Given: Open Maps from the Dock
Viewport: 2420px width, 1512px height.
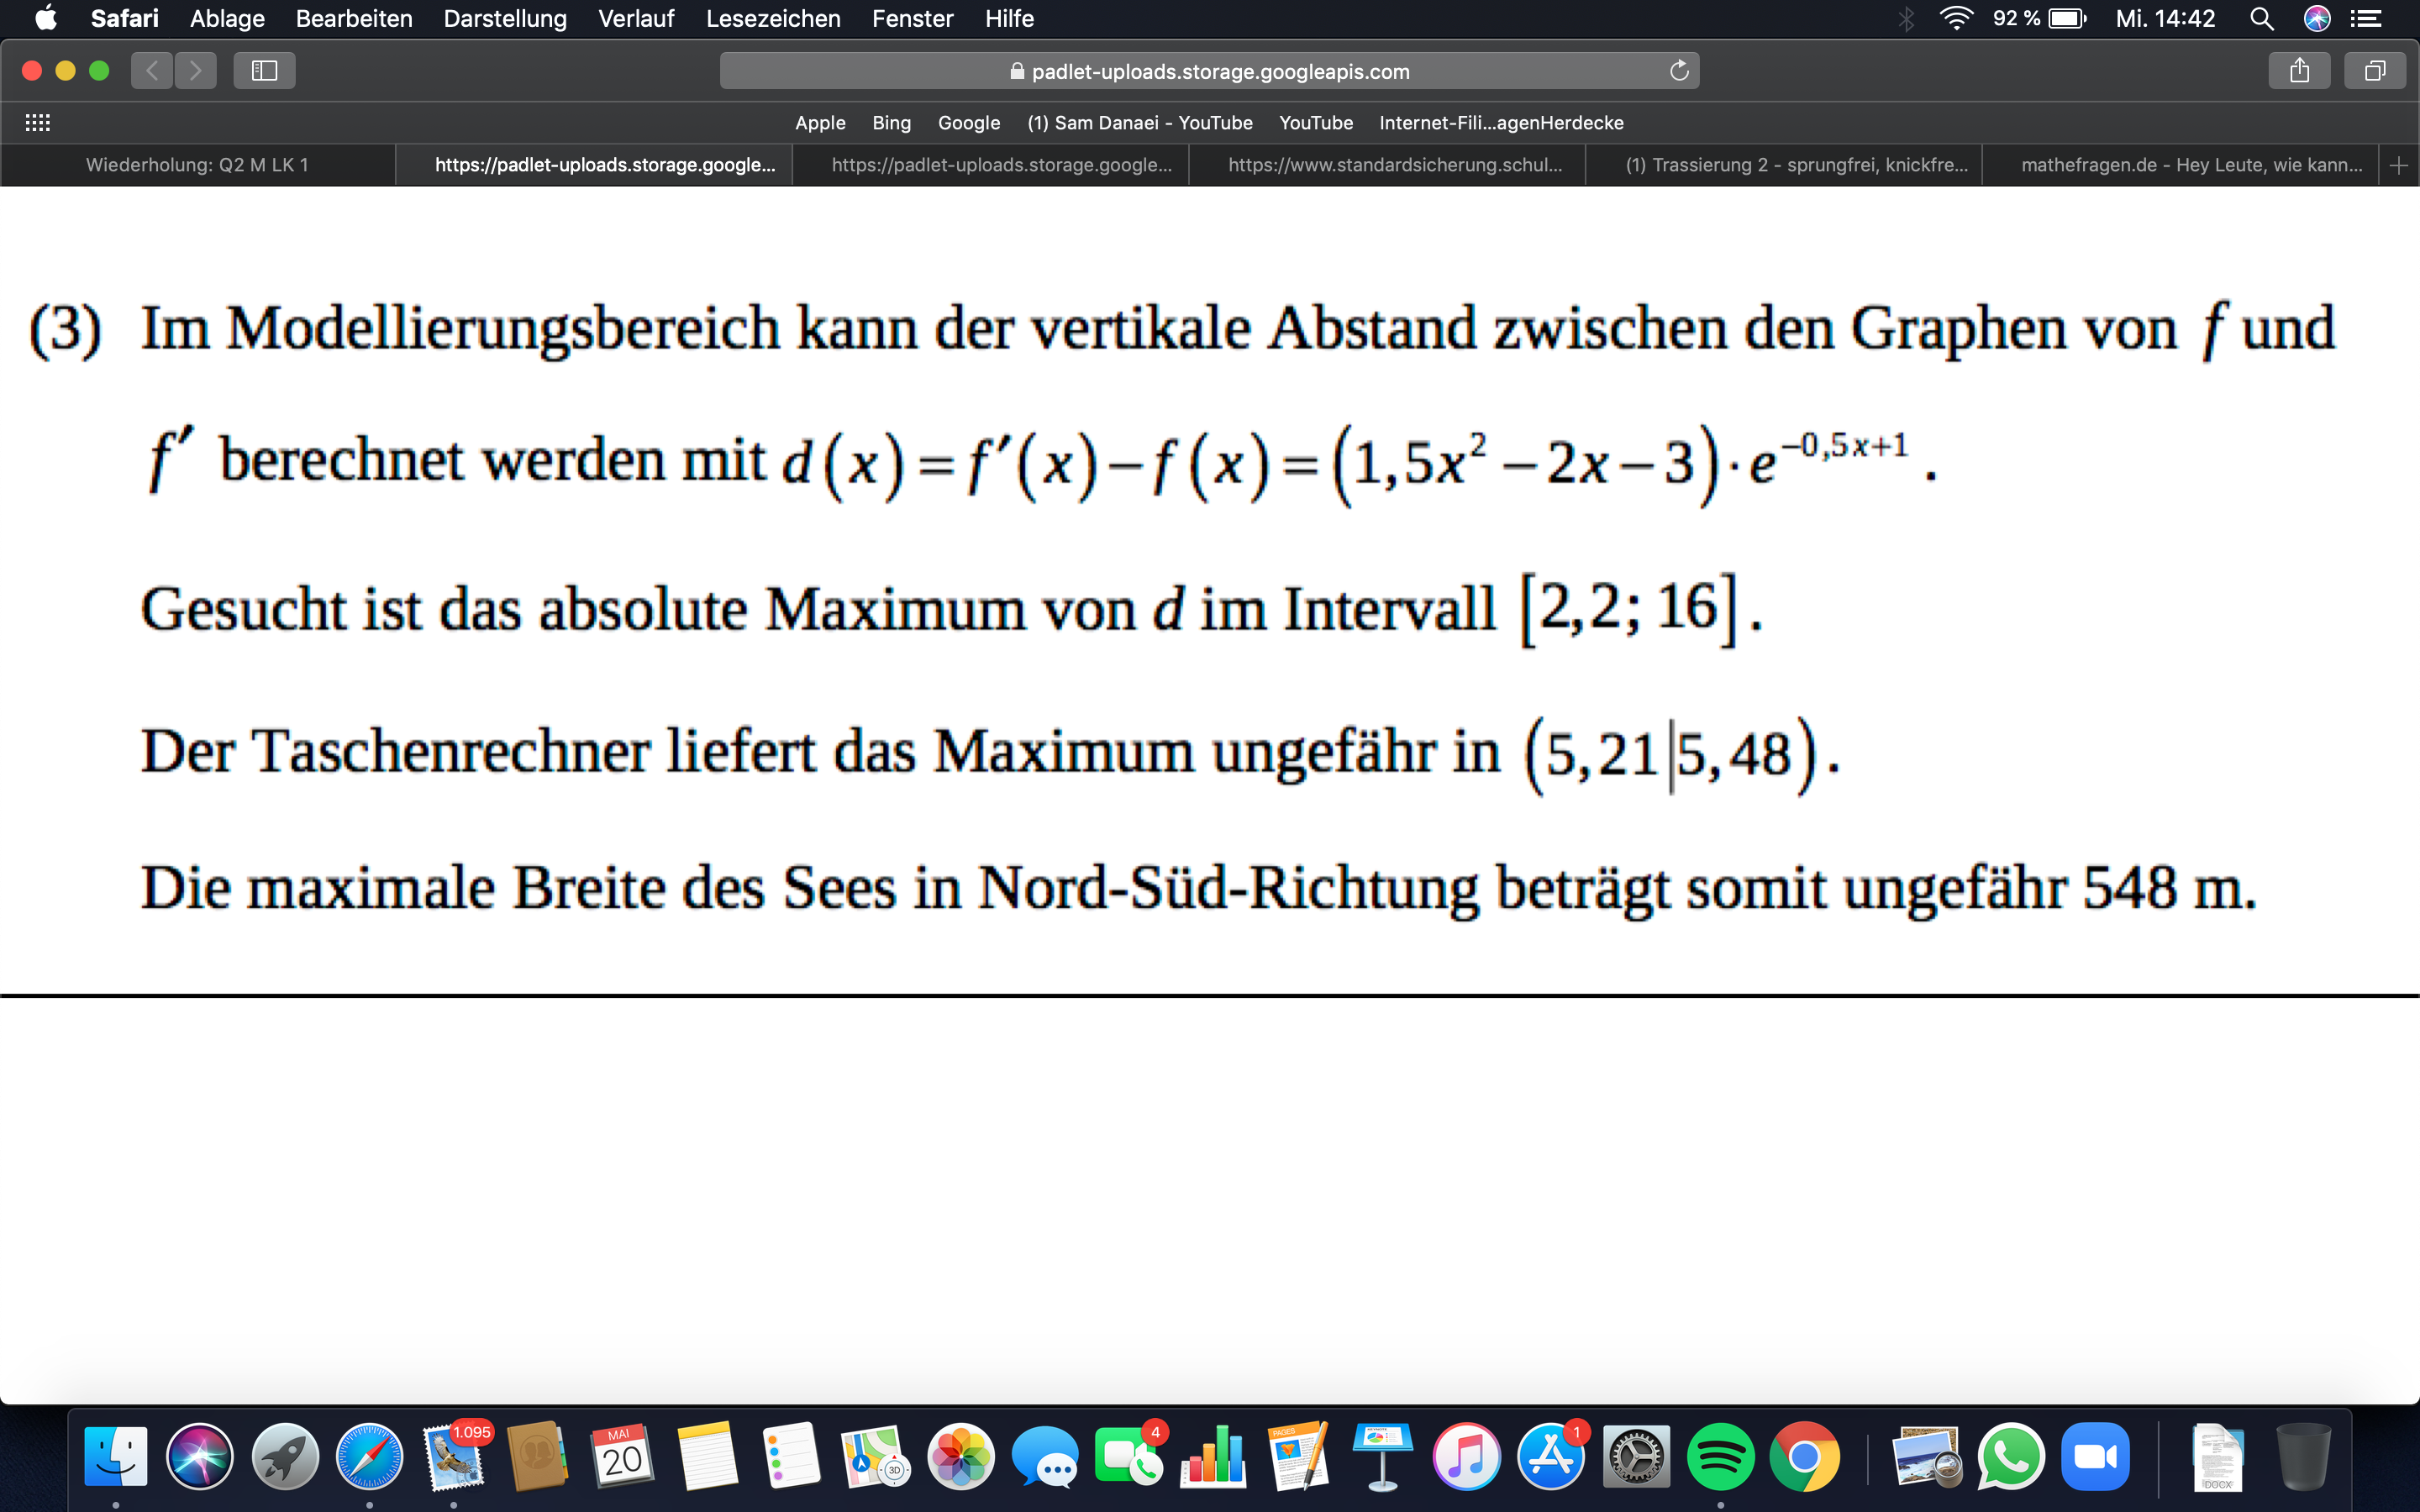Looking at the screenshot, I should [876, 1456].
